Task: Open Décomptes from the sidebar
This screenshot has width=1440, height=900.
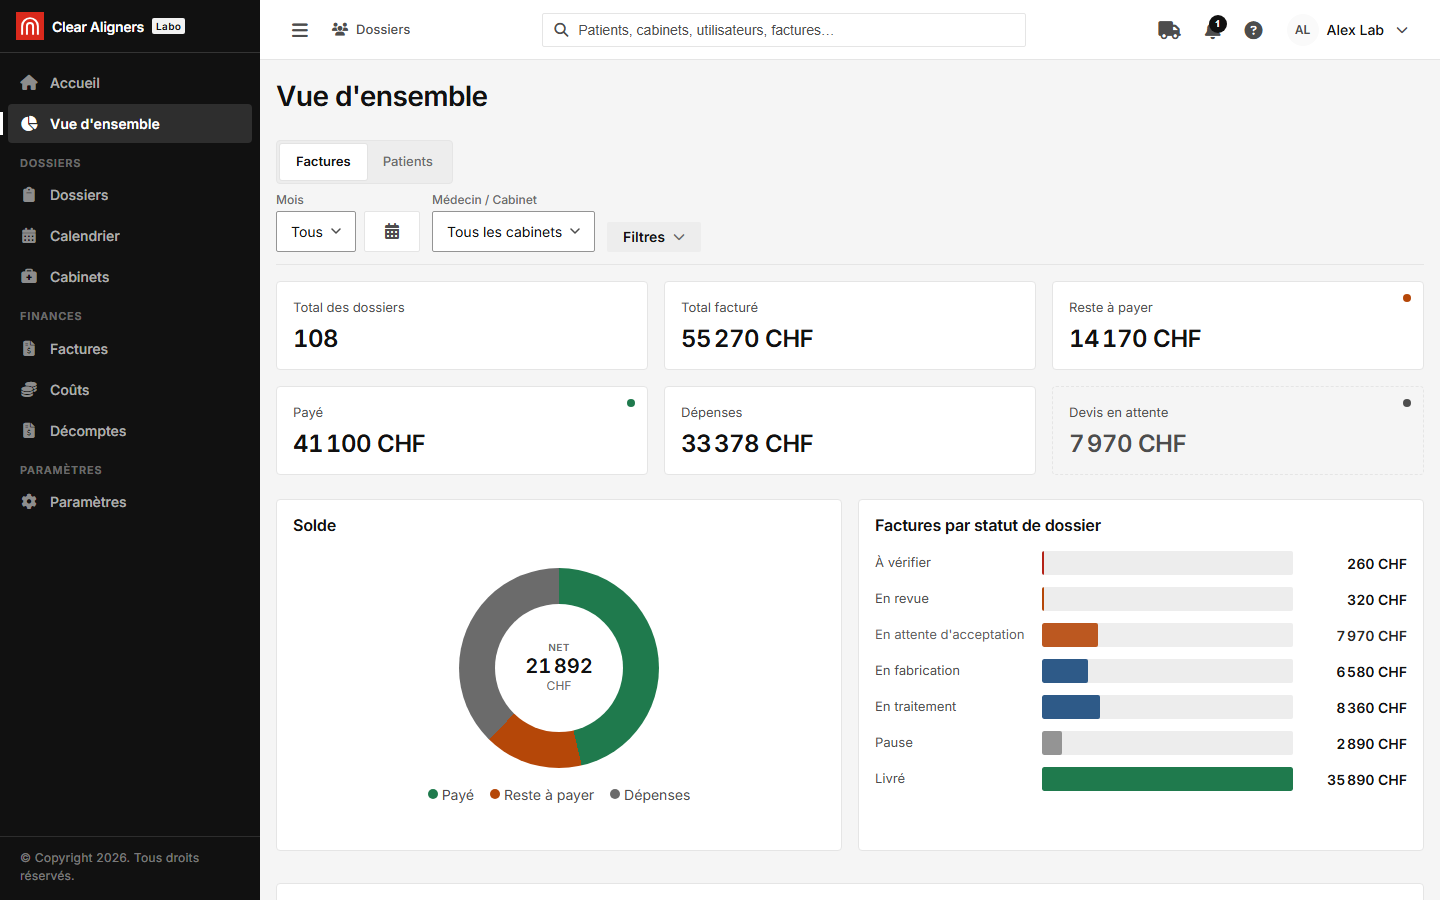Action: coord(130,431)
